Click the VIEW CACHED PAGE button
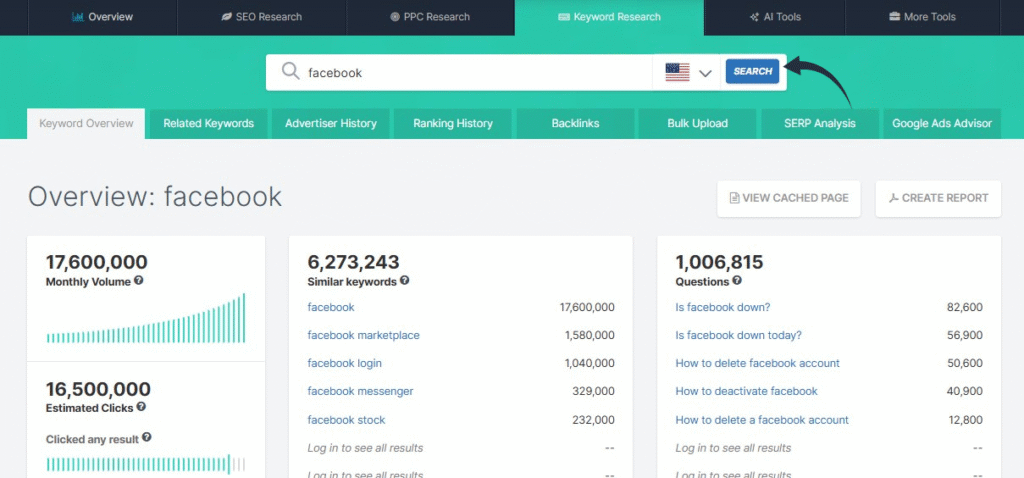 [789, 199]
